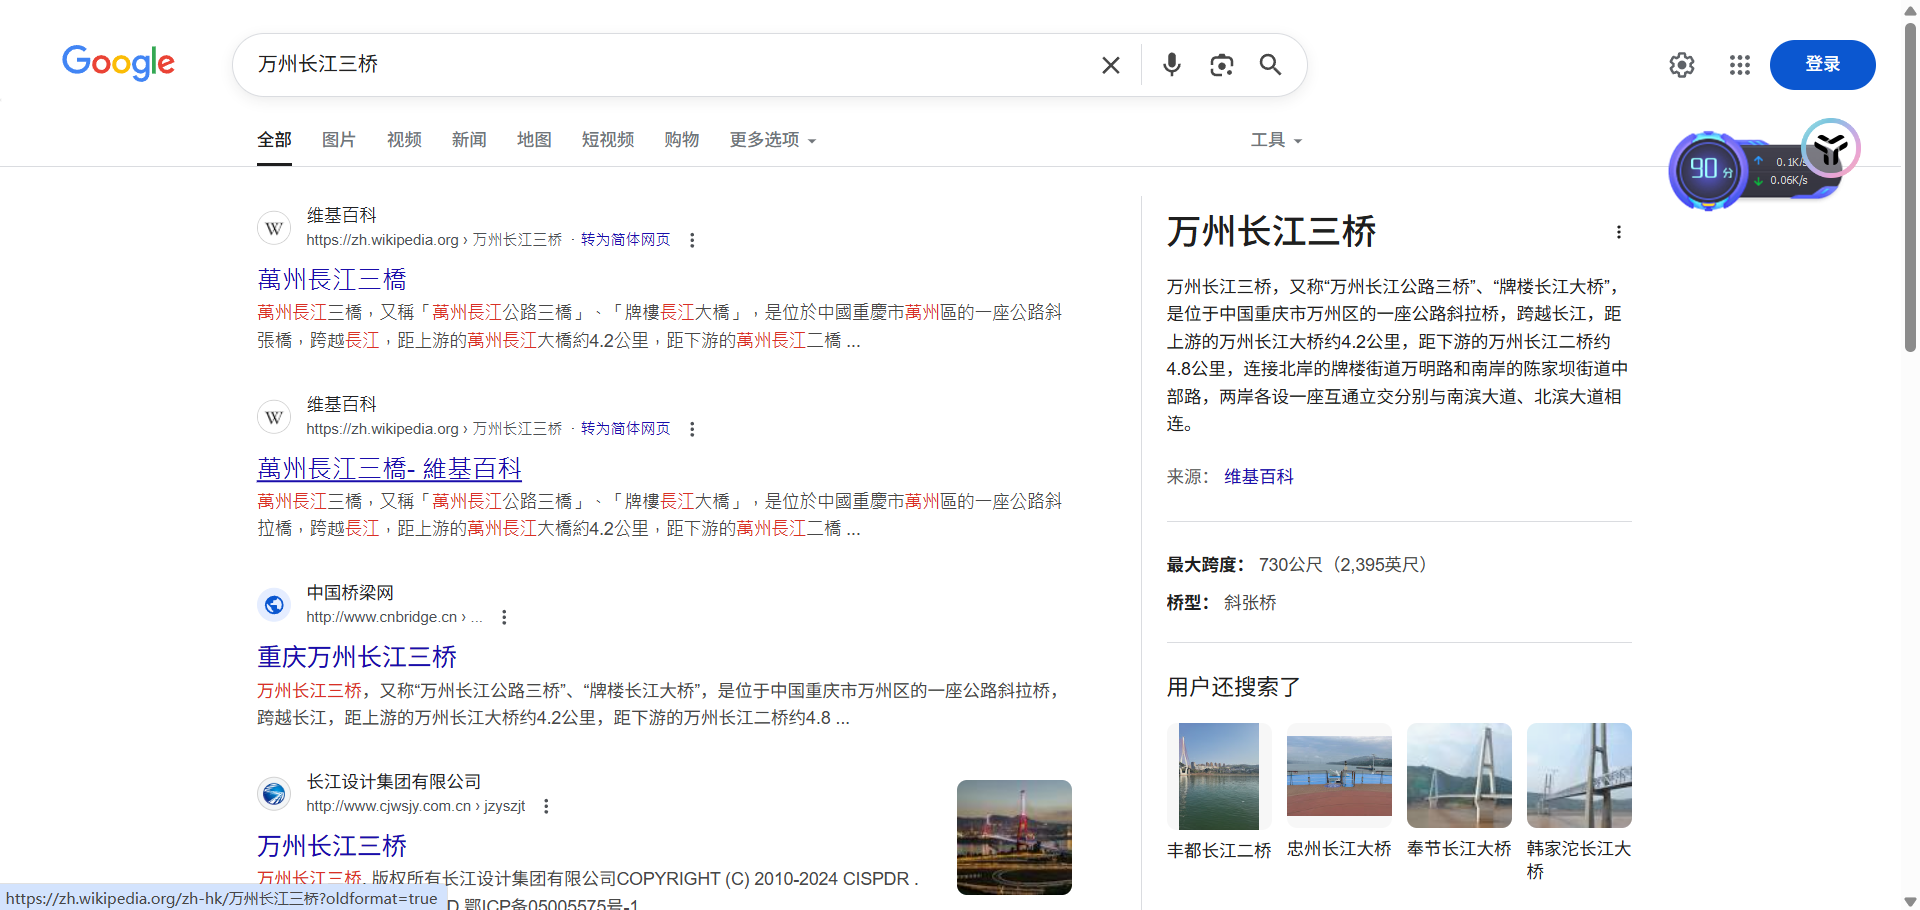Click the 登录 button
This screenshot has height=910, width=1920.
[x=1822, y=64]
